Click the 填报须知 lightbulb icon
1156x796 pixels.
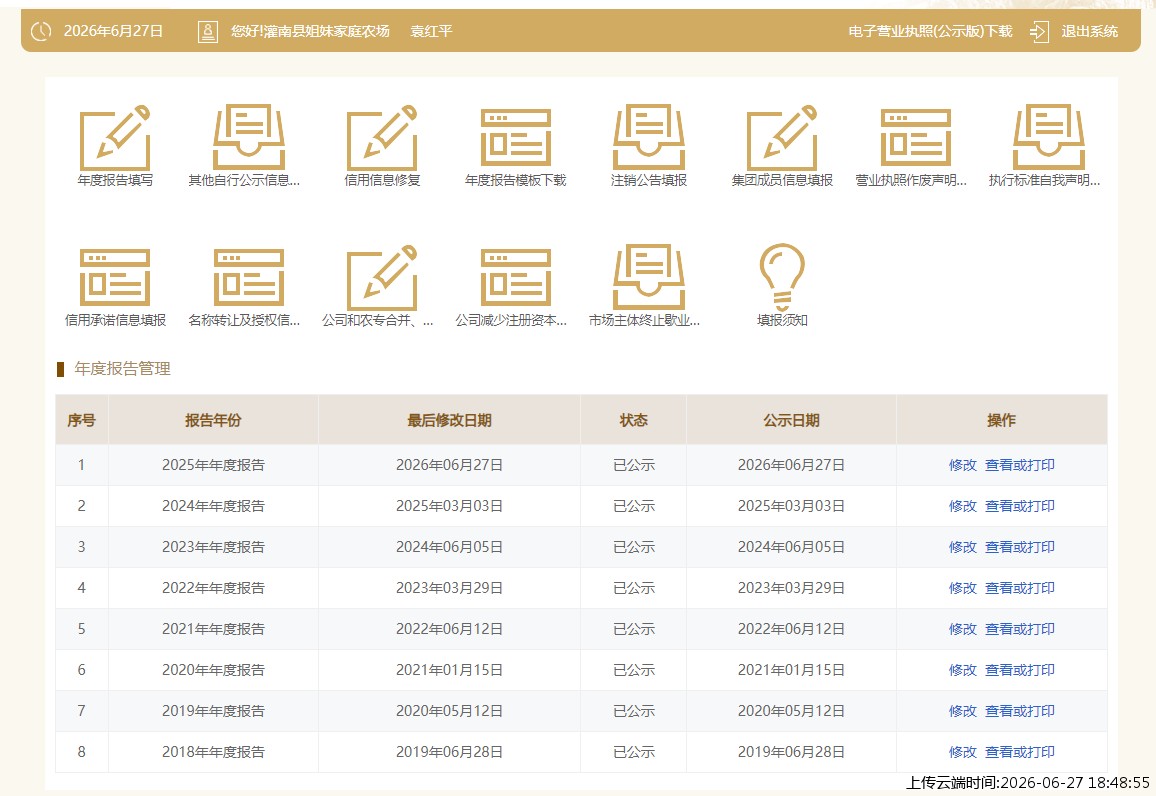(x=782, y=277)
